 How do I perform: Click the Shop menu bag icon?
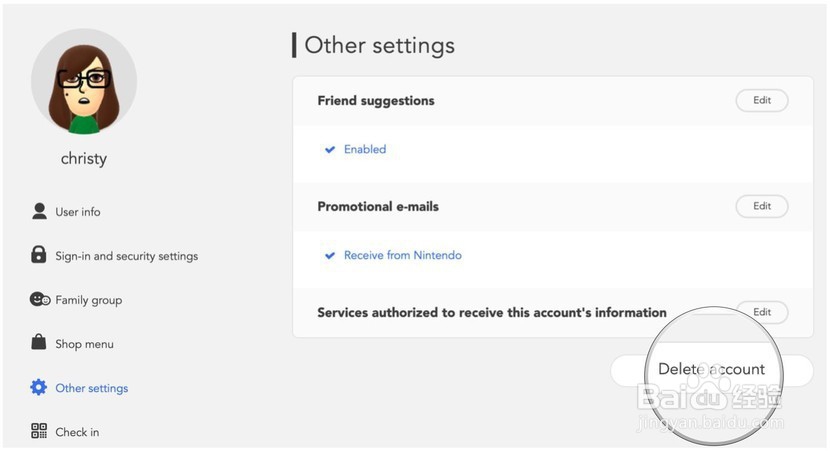pyautogui.click(x=39, y=342)
